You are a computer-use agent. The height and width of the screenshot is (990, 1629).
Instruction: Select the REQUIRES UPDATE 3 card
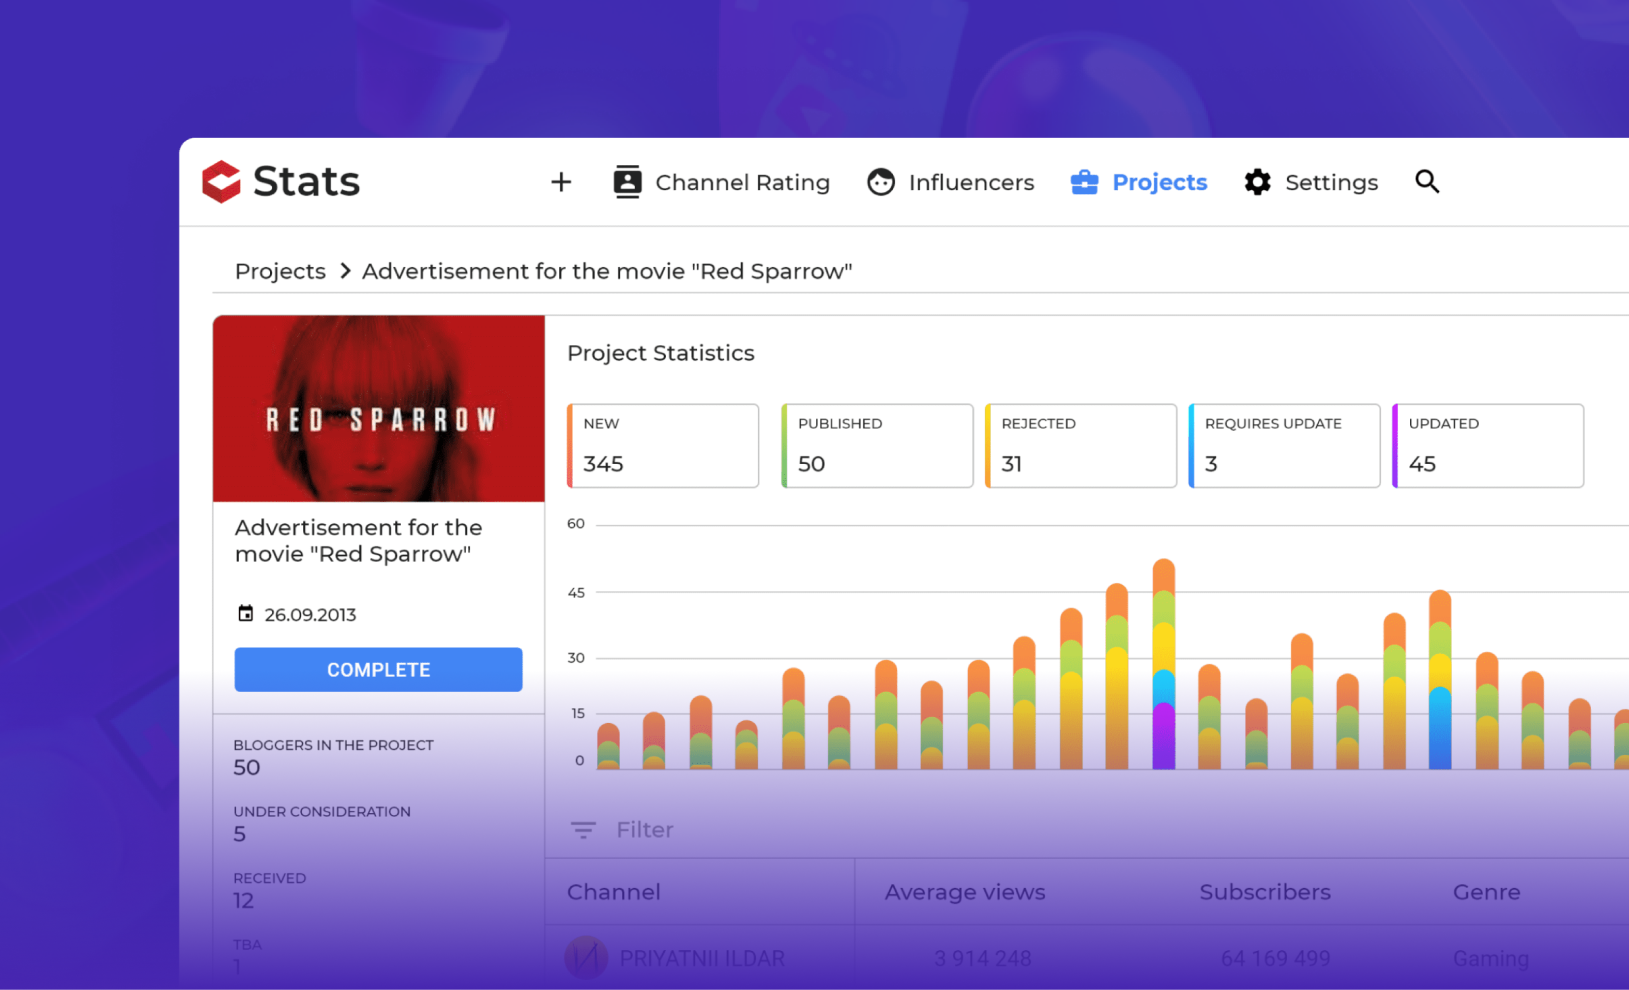coord(1284,446)
